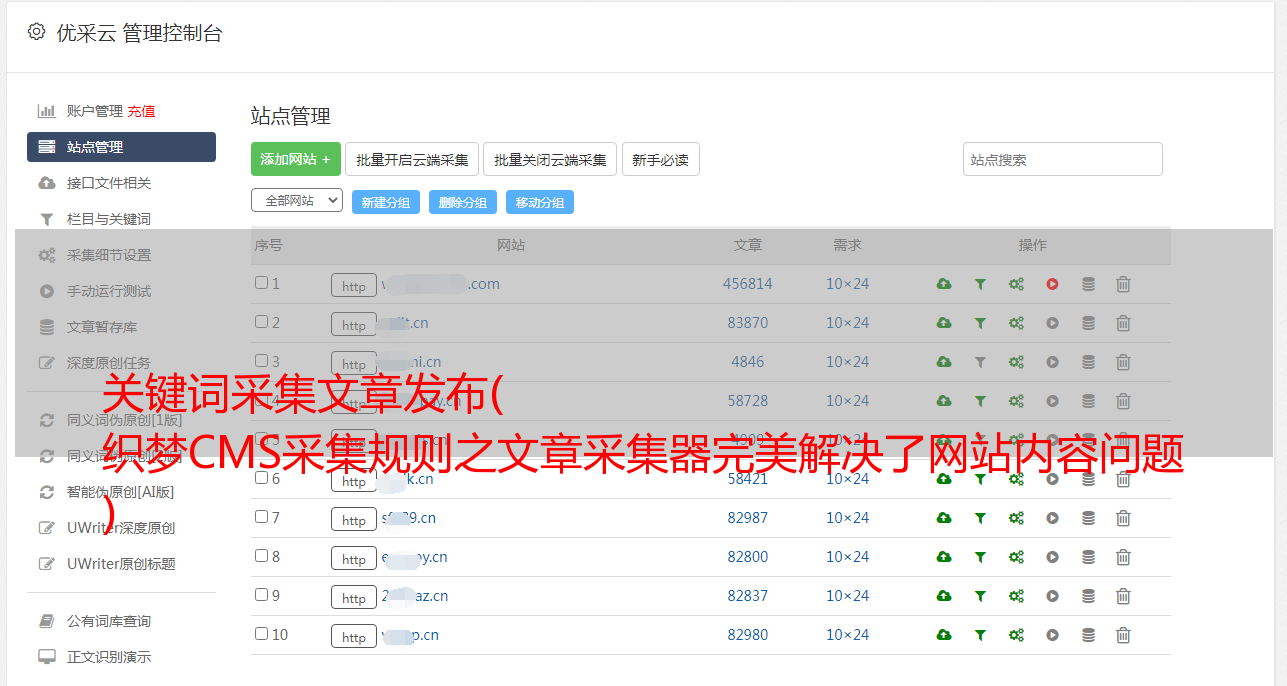Click the 删除分组 button
Image resolution: width=1287 pixels, height=686 pixels.
(463, 202)
